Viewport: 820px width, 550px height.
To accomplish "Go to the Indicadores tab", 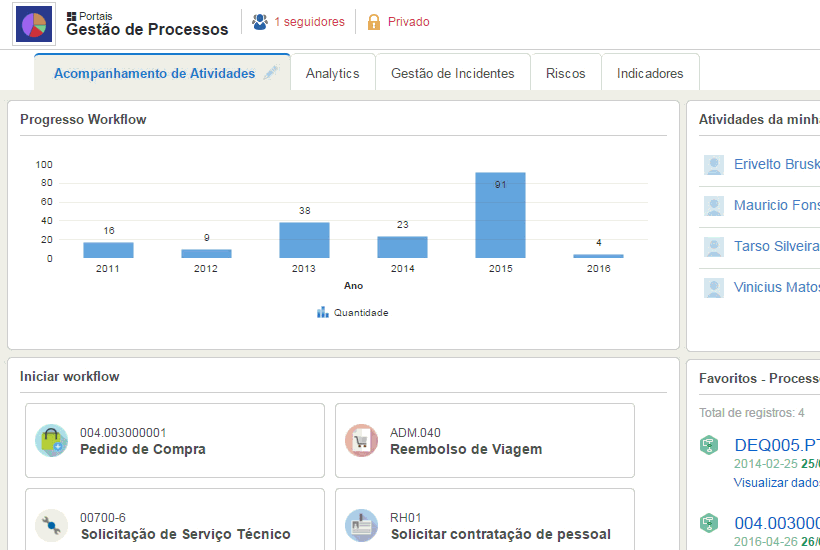I will [650, 73].
